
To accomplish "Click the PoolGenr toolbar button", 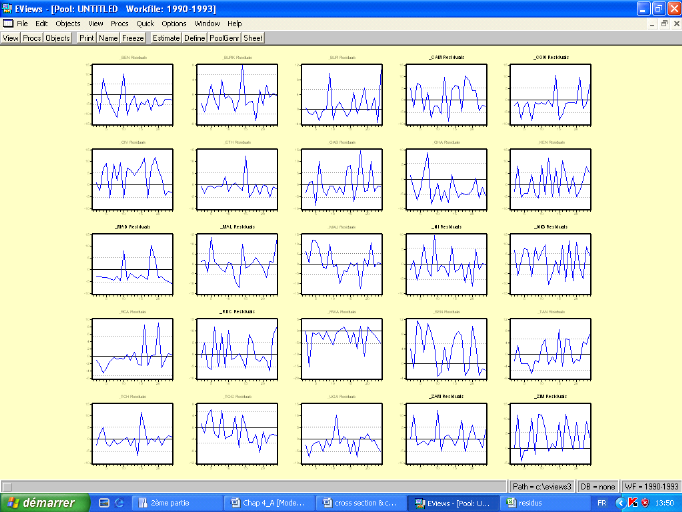I will tap(224, 38).
